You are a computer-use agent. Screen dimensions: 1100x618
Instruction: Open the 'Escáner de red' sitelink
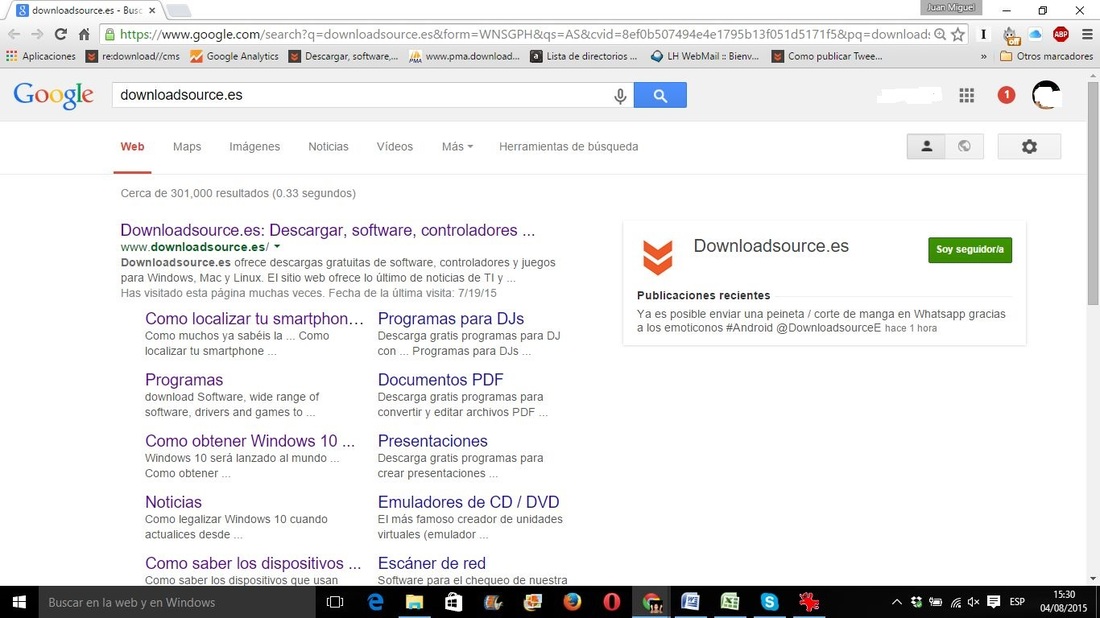click(431, 563)
